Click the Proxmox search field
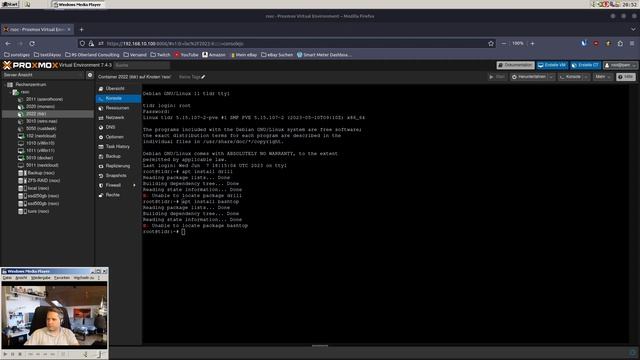This screenshot has width=640, height=360. pyautogui.click(x=141, y=65)
